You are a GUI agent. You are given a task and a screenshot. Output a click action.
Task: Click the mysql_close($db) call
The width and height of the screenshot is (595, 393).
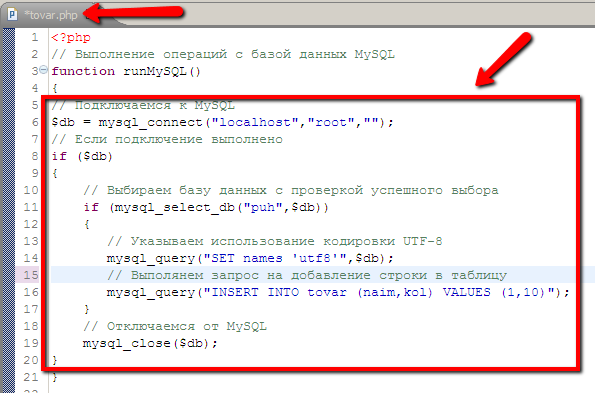pos(150,343)
